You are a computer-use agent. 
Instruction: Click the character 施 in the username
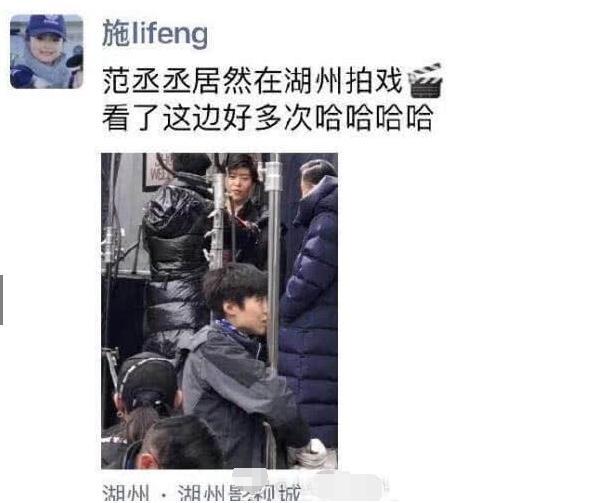115,34
